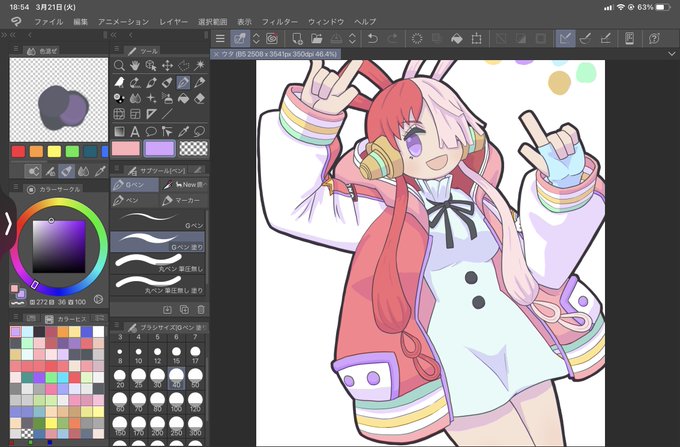Click New canvas icon in command bar
This screenshot has width=680, height=447.
coord(297,39)
